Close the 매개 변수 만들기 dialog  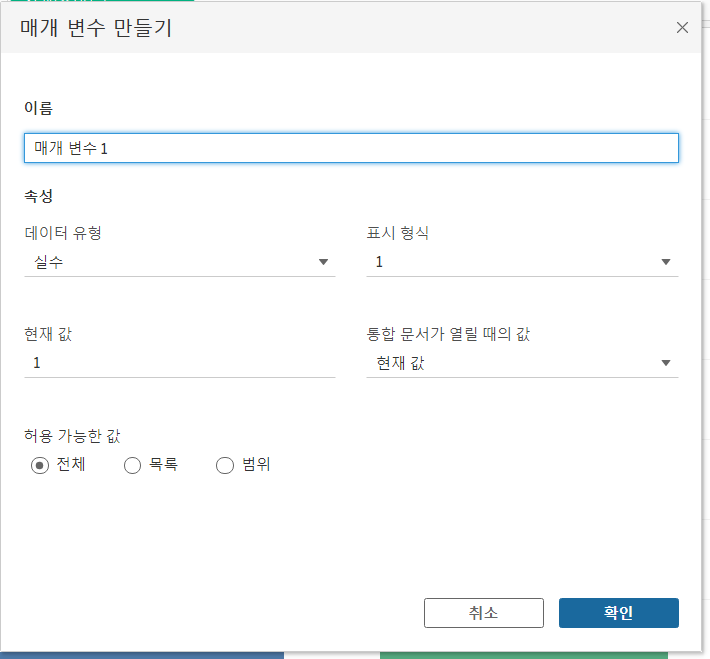point(682,28)
